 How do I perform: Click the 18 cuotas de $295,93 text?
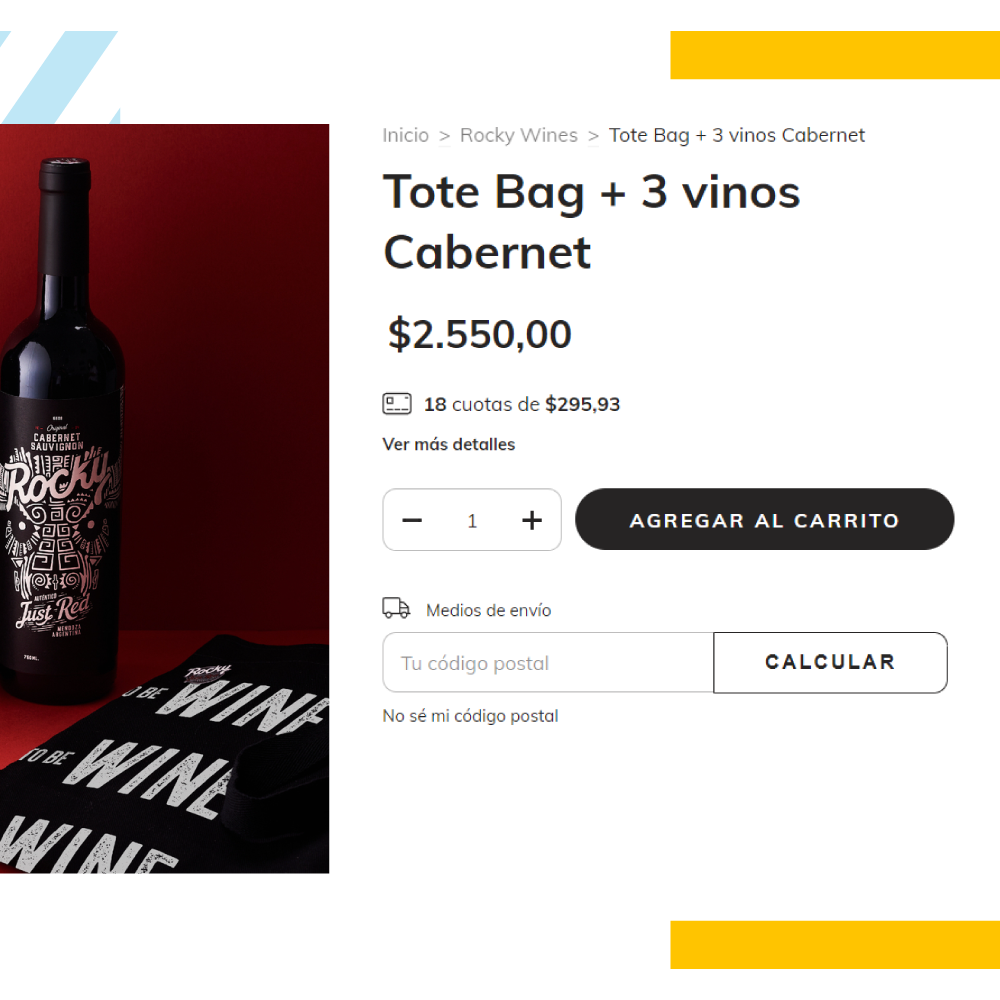[522, 404]
